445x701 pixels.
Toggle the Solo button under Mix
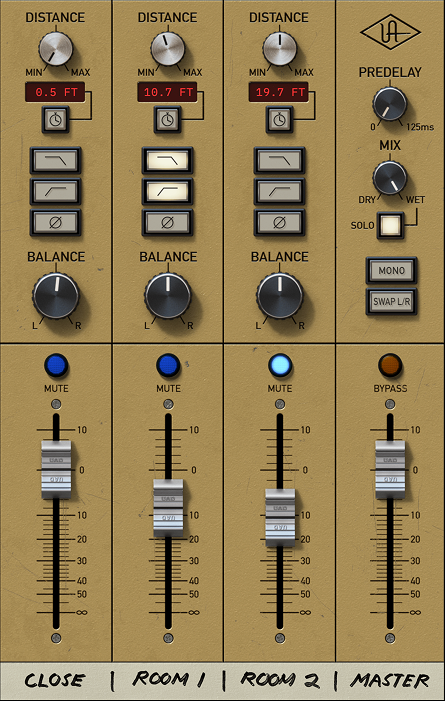[390, 225]
